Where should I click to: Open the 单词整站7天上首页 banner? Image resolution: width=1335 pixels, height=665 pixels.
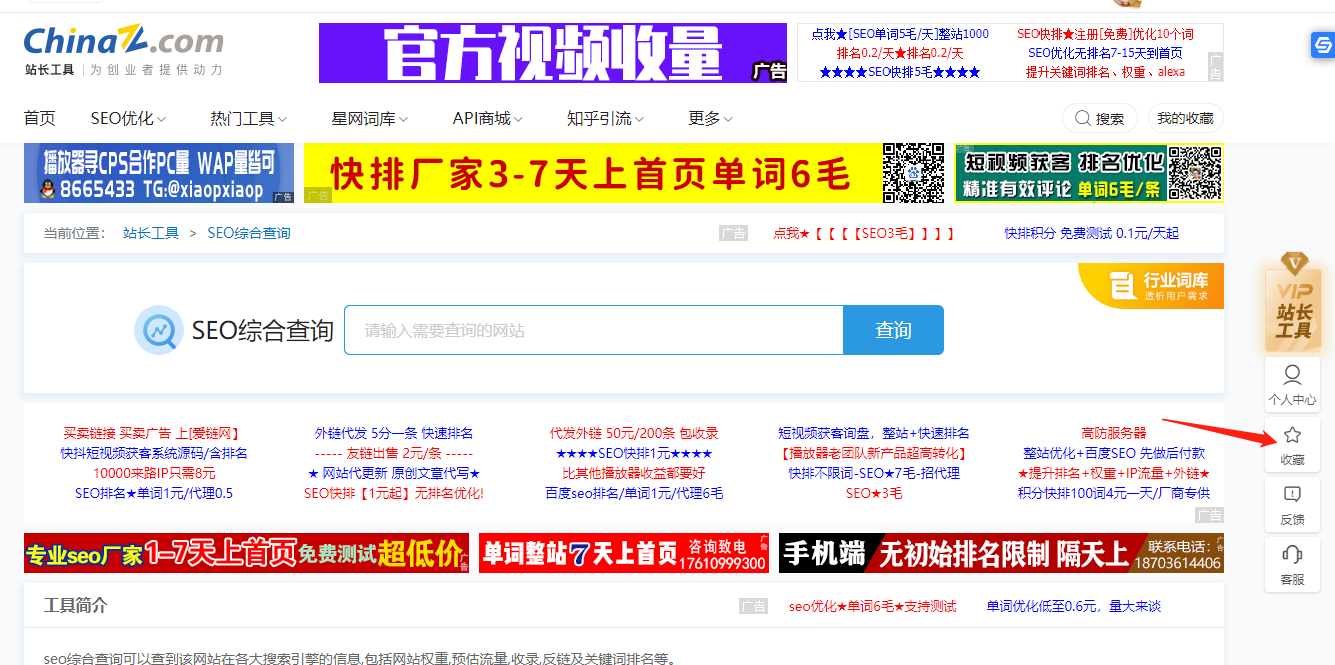click(624, 553)
